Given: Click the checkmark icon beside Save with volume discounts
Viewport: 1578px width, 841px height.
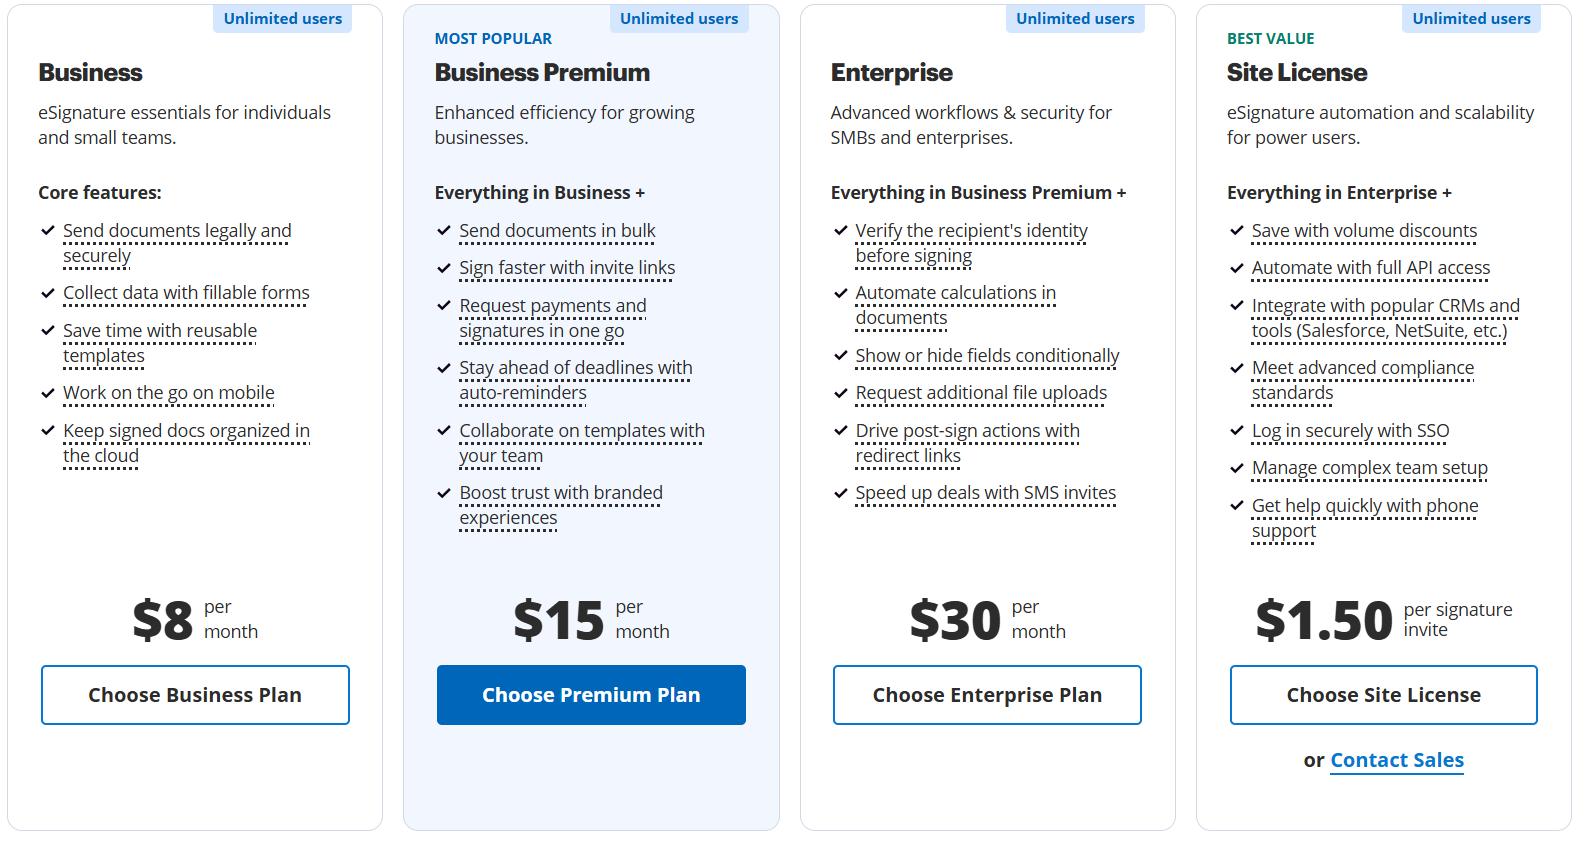Looking at the screenshot, I should pyautogui.click(x=1237, y=231).
